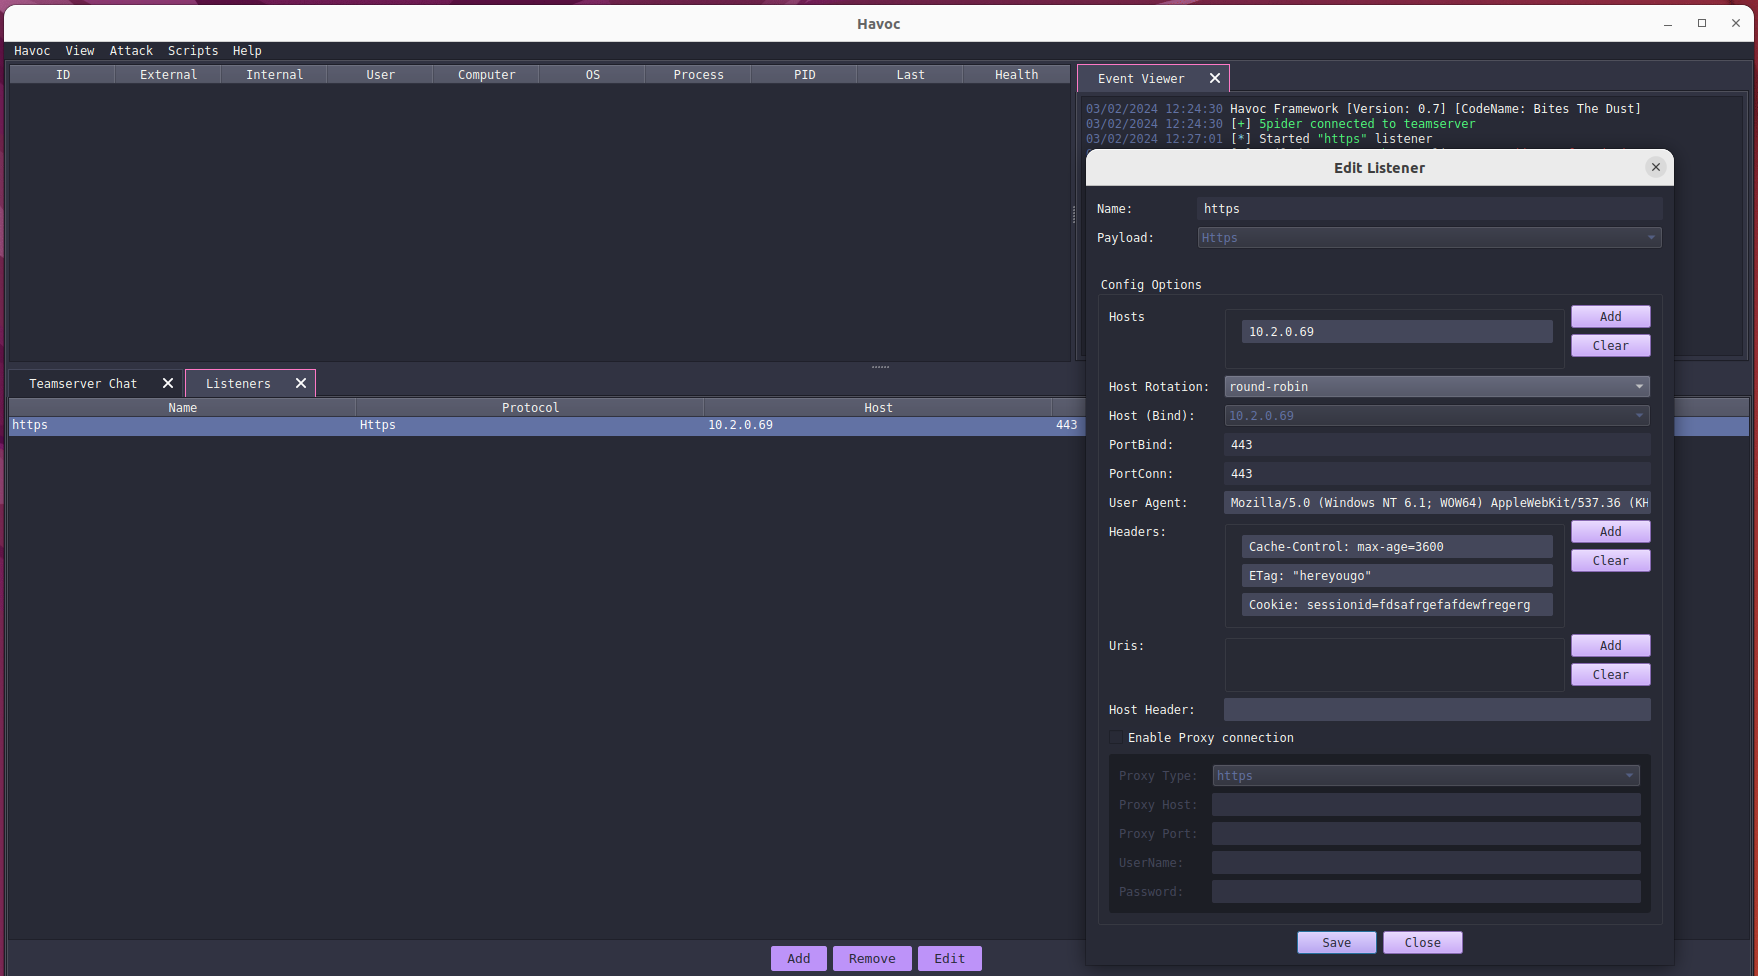
Task: Edit the selected listener
Action: tap(950, 959)
